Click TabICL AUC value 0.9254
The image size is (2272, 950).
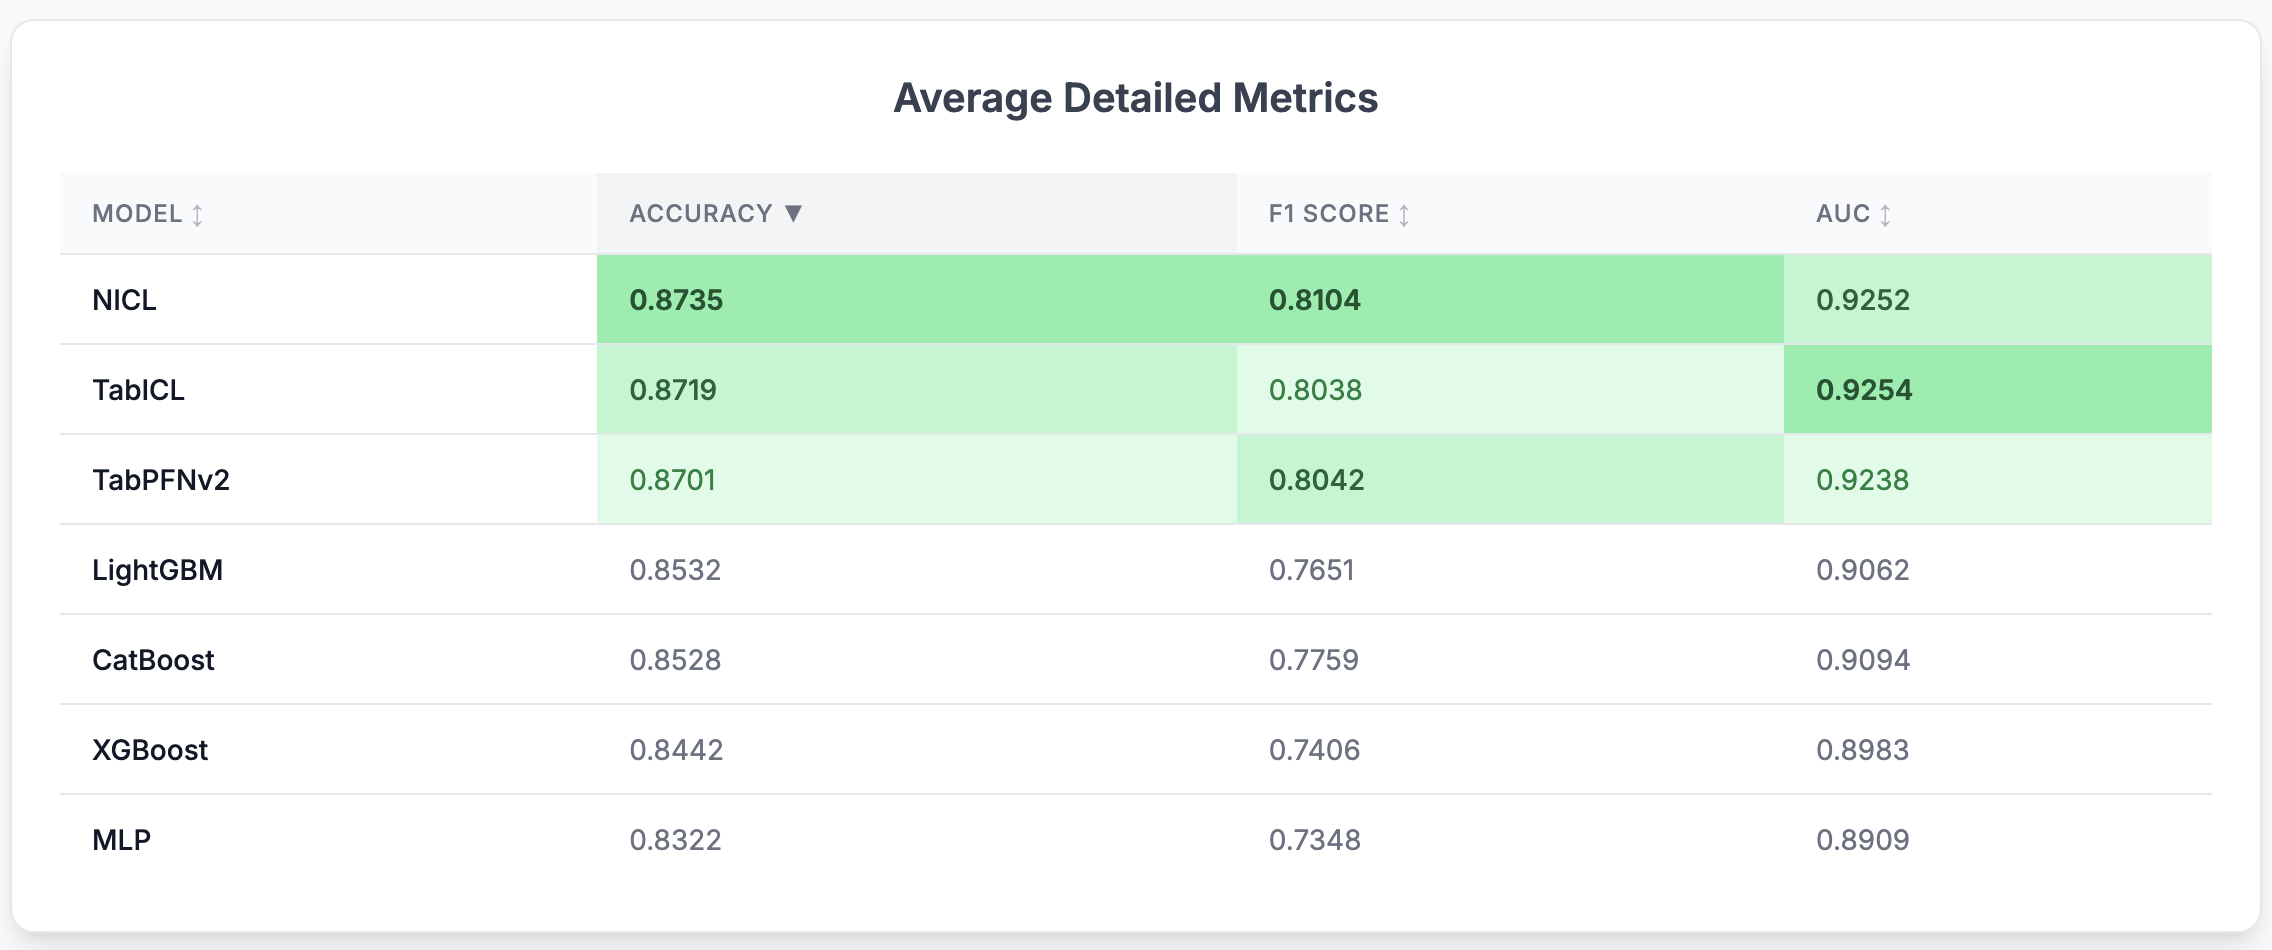pyautogui.click(x=1864, y=390)
